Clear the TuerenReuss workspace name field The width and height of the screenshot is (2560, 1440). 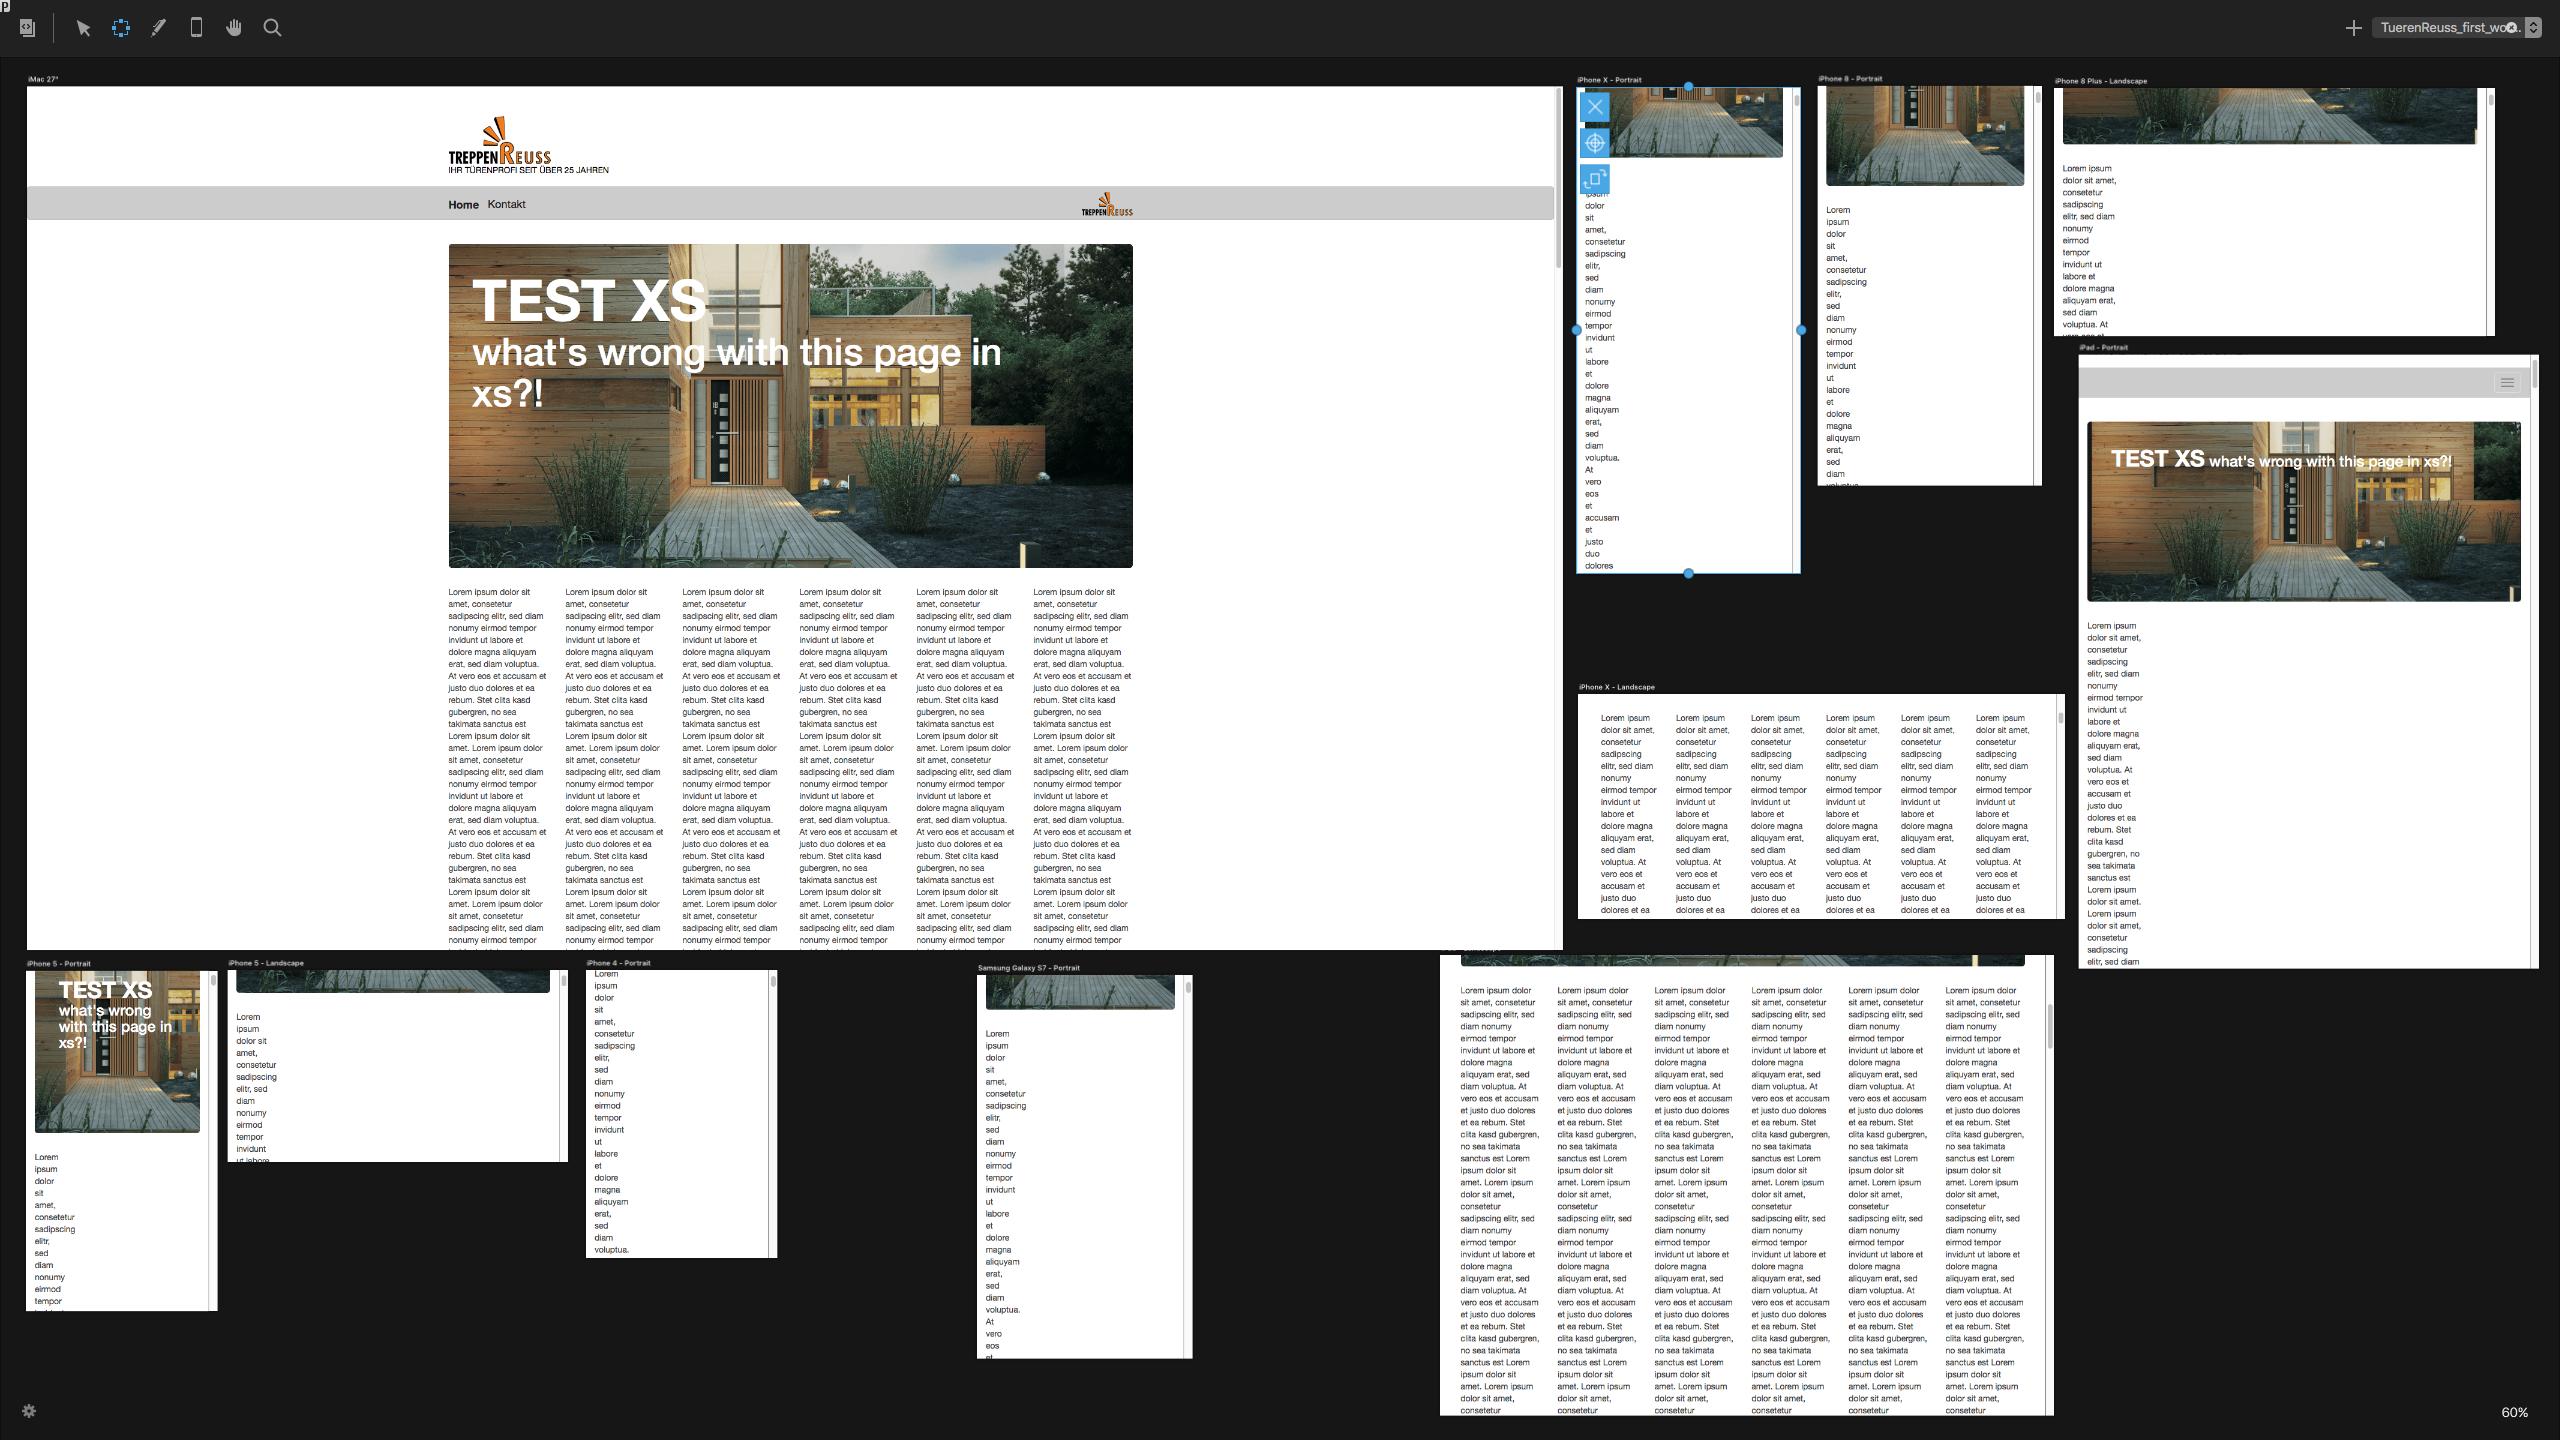(x=2511, y=28)
